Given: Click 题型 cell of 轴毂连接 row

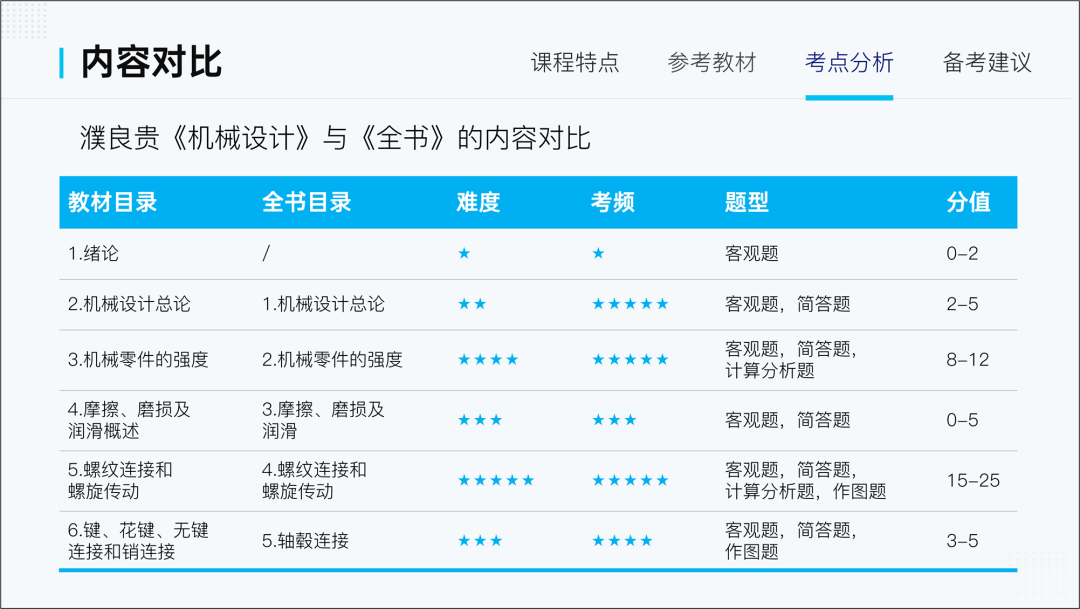Looking at the screenshot, I should coord(791,541).
